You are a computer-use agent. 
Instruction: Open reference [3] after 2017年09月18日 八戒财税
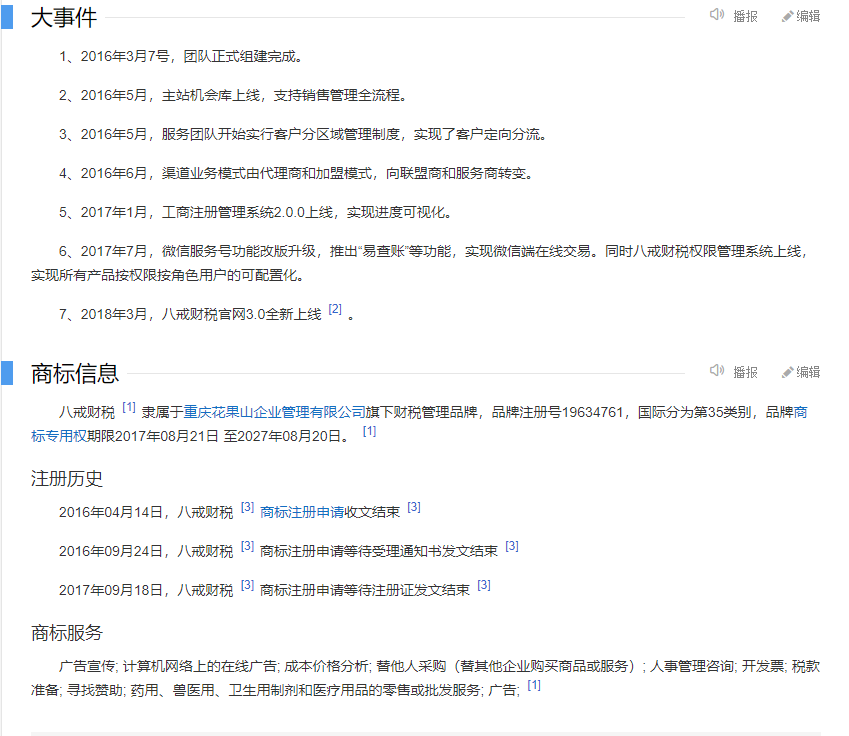click(247, 585)
